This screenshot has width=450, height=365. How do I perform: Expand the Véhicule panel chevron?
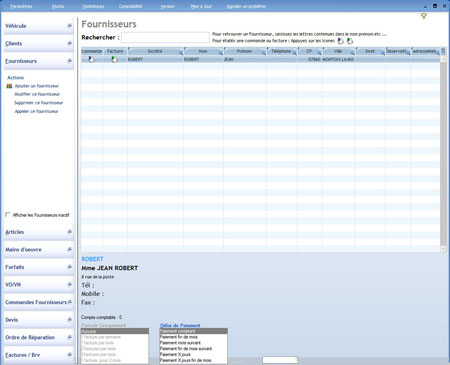click(x=70, y=26)
